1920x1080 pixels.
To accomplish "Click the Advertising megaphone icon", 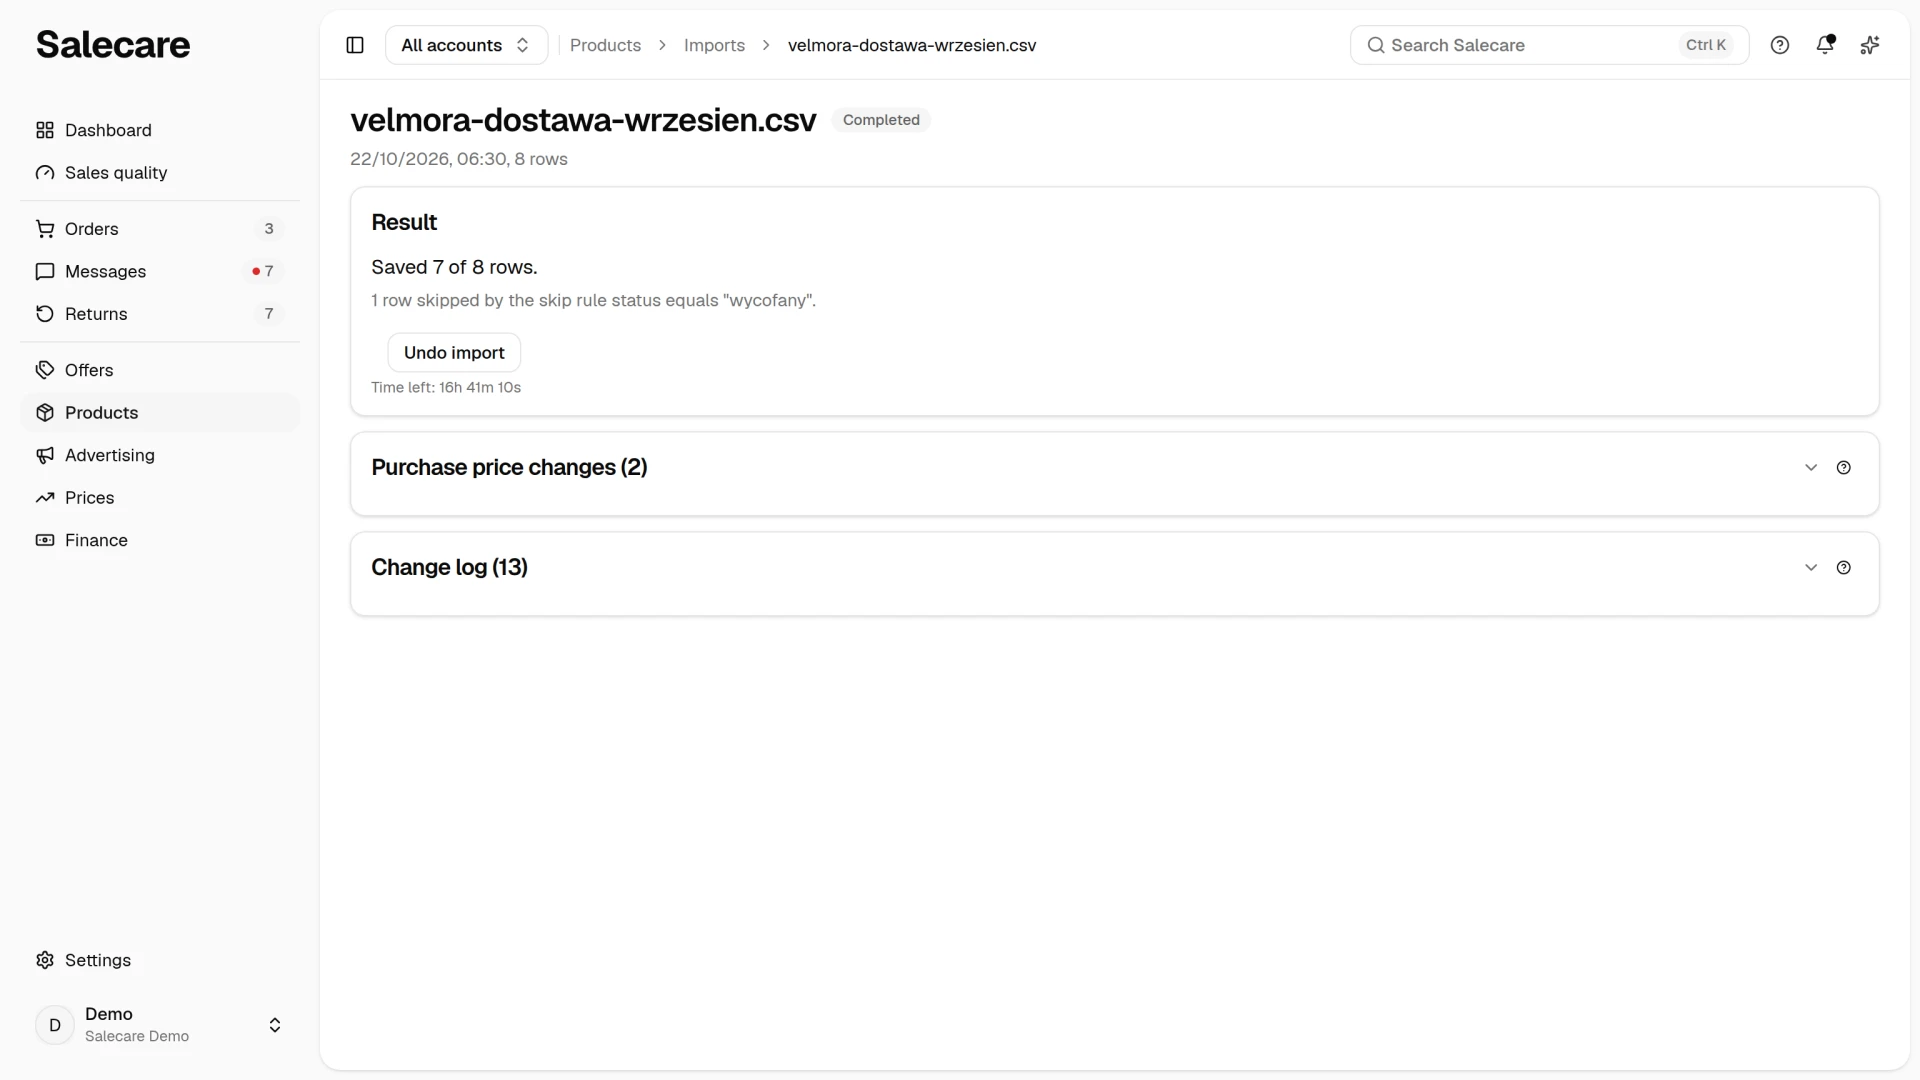I will (45, 455).
